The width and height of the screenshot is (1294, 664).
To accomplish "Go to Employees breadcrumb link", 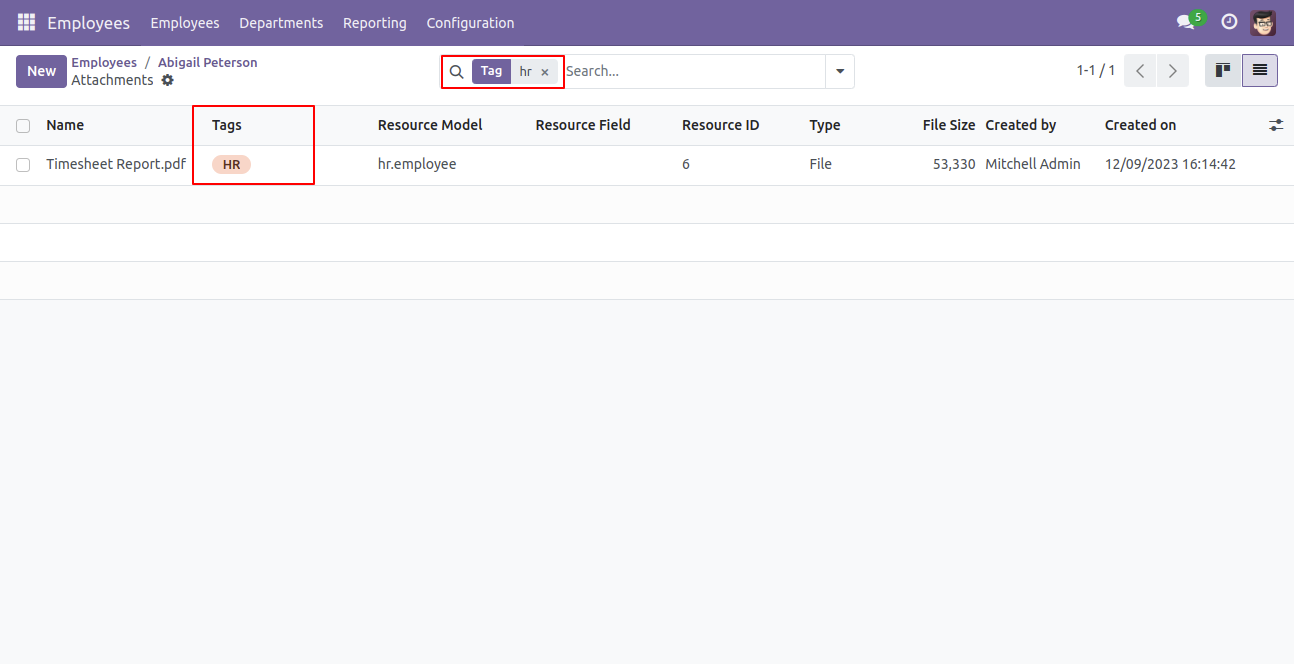I will (x=104, y=62).
